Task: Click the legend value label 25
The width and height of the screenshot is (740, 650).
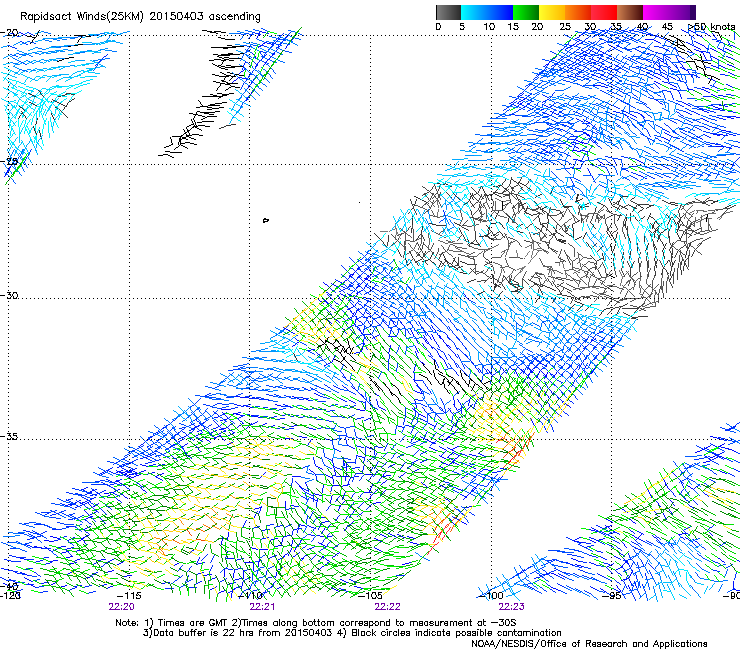Action: 565,27
